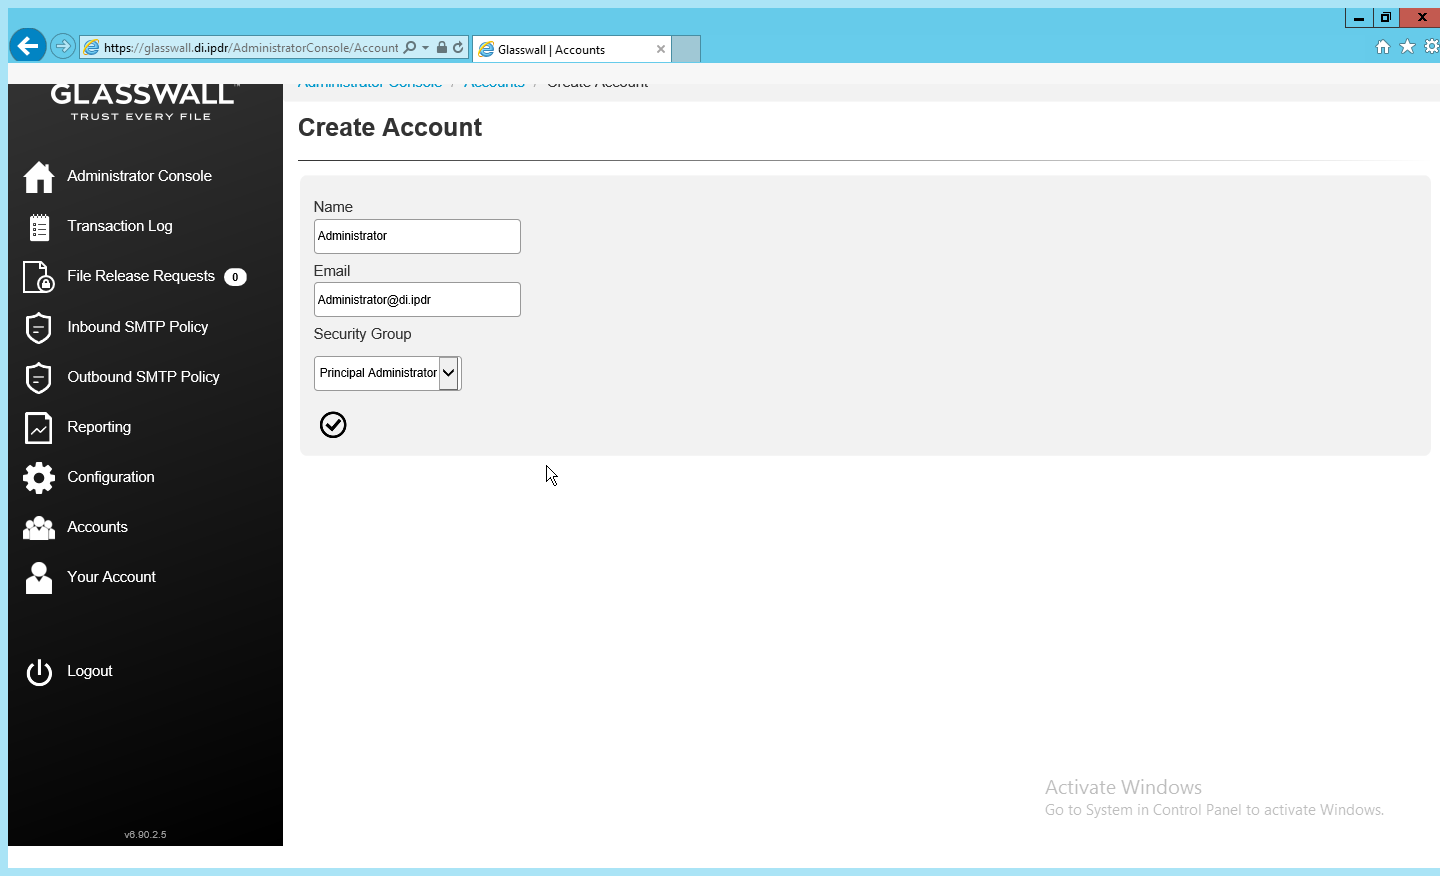
Task: Expand the Security Group dropdown
Action: (x=448, y=373)
